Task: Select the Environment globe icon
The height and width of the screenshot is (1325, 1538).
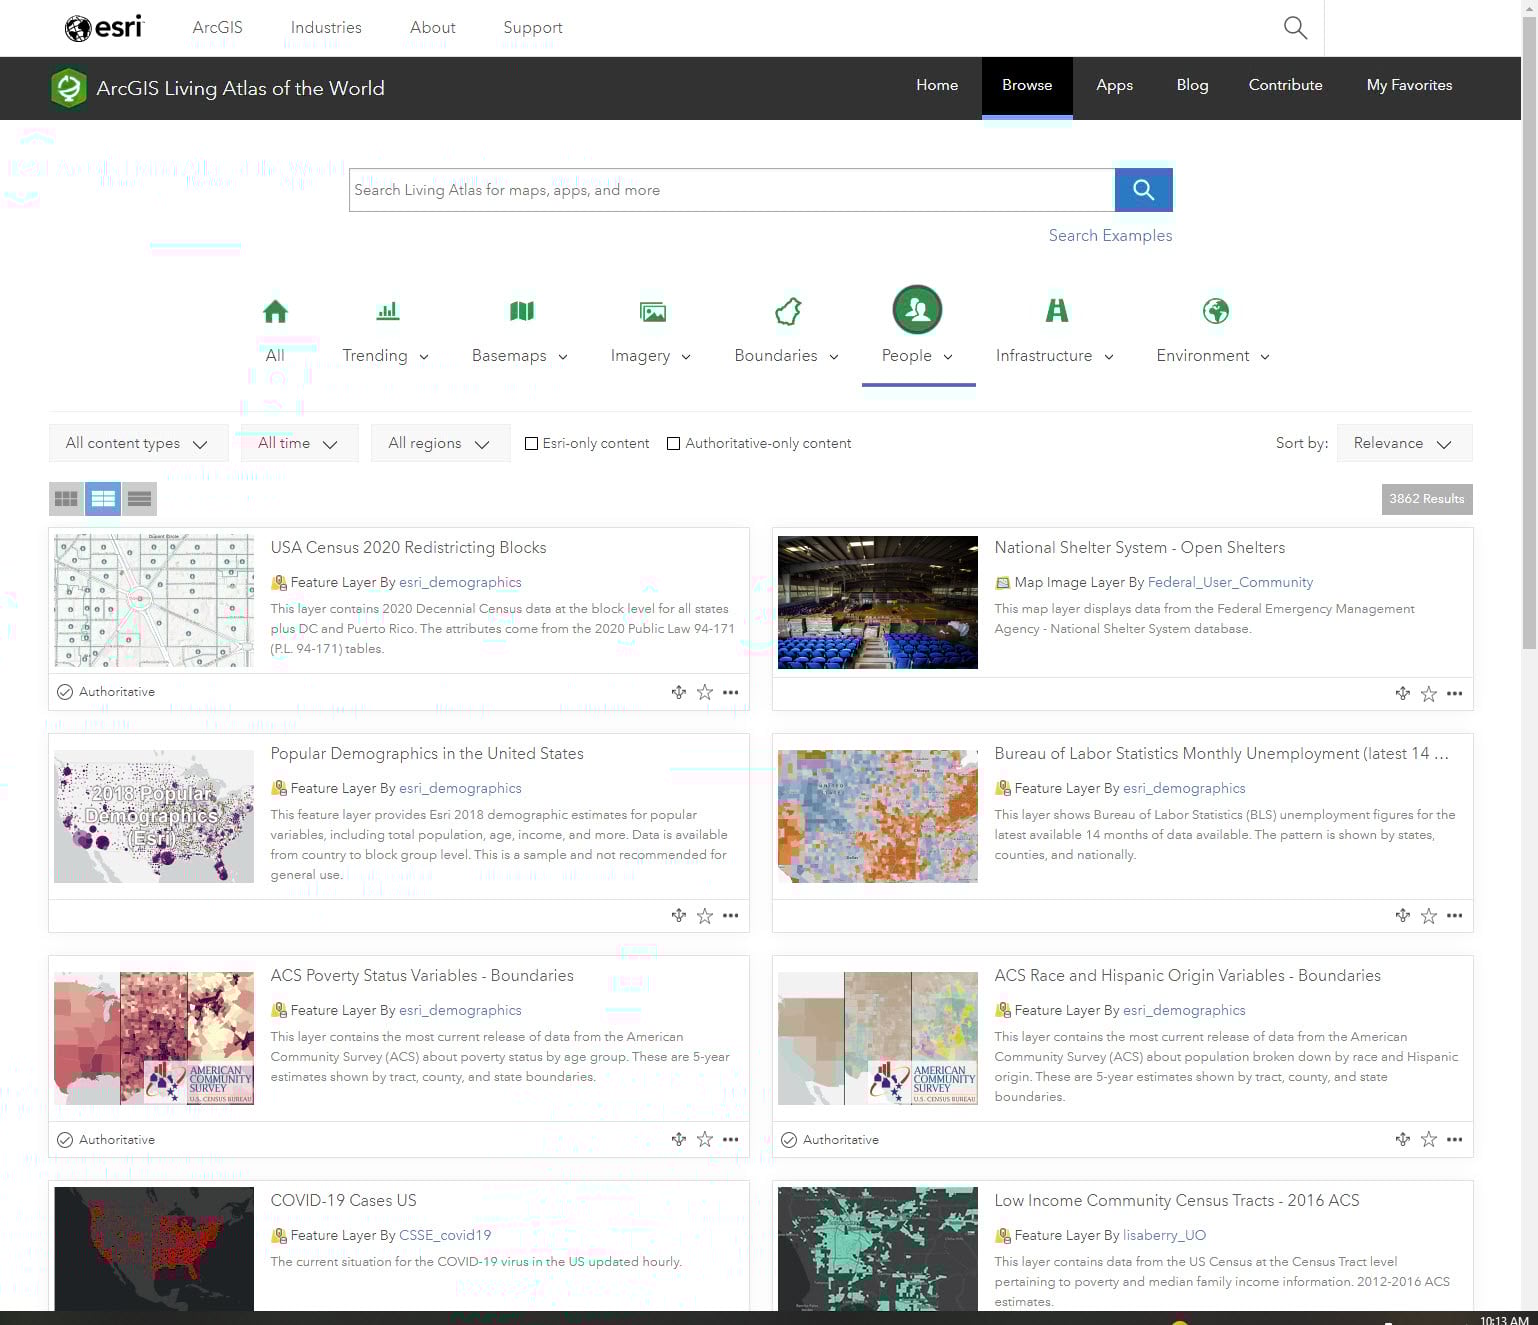Action: pyautogui.click(x=1215, y=311)
